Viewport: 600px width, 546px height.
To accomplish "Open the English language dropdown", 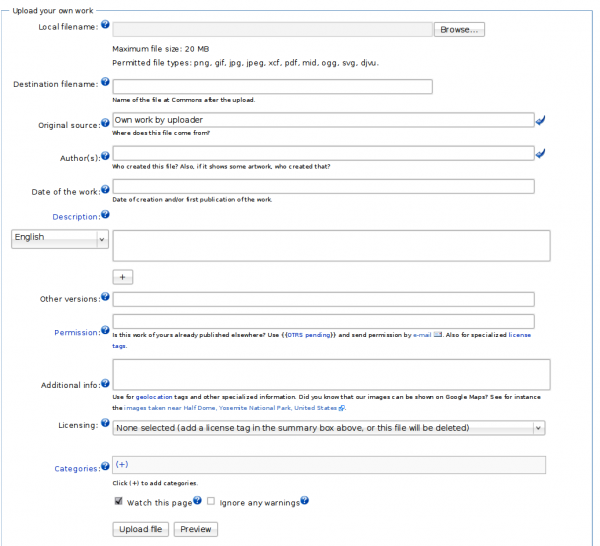I will pos(60,239).
